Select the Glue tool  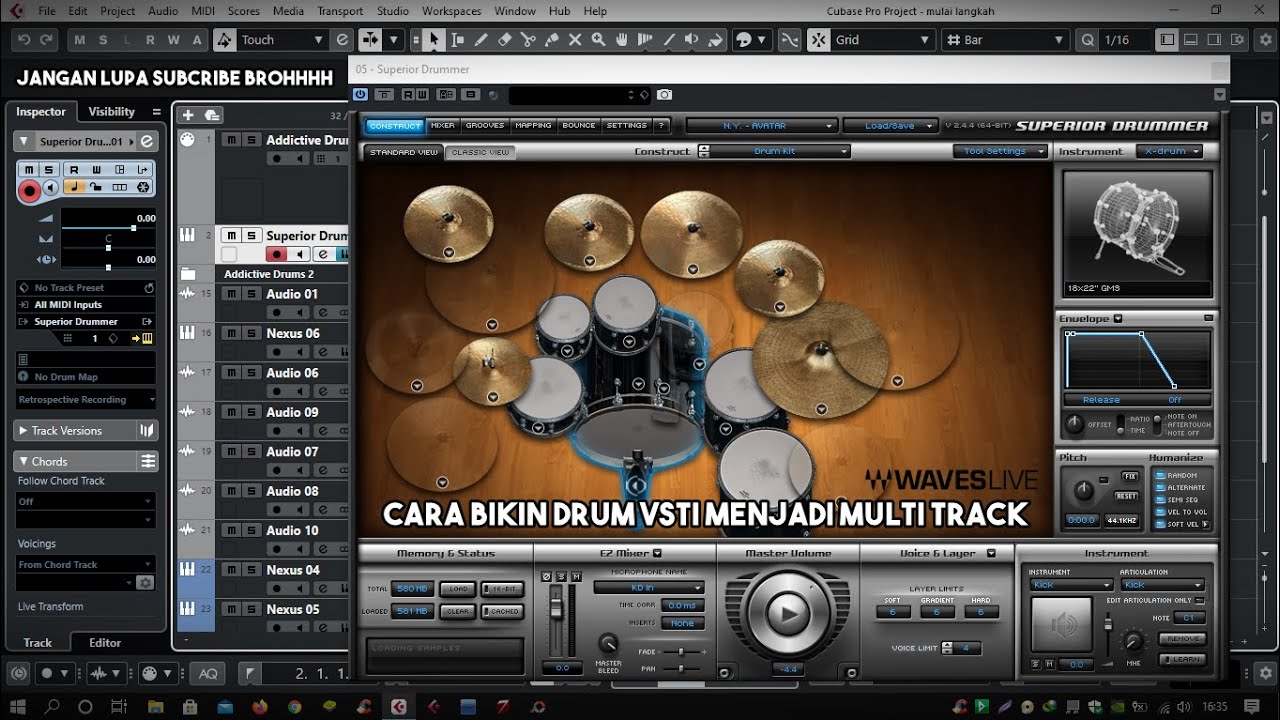(551, 40)
